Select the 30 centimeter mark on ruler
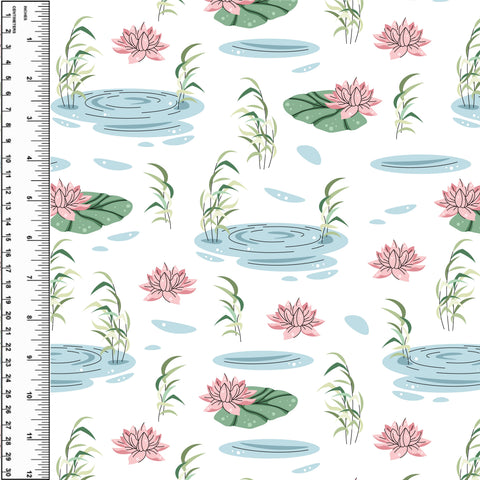 click(8, 473)
